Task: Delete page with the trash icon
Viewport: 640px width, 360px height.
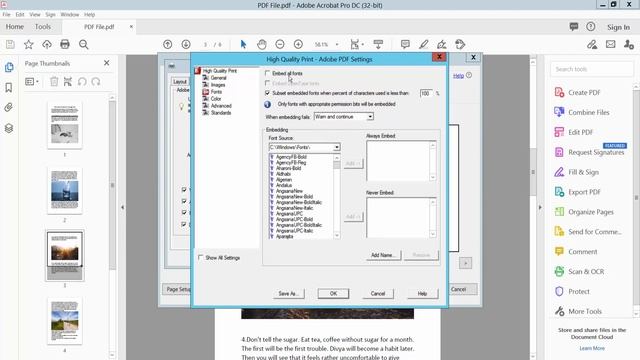Action: point(54,82)
